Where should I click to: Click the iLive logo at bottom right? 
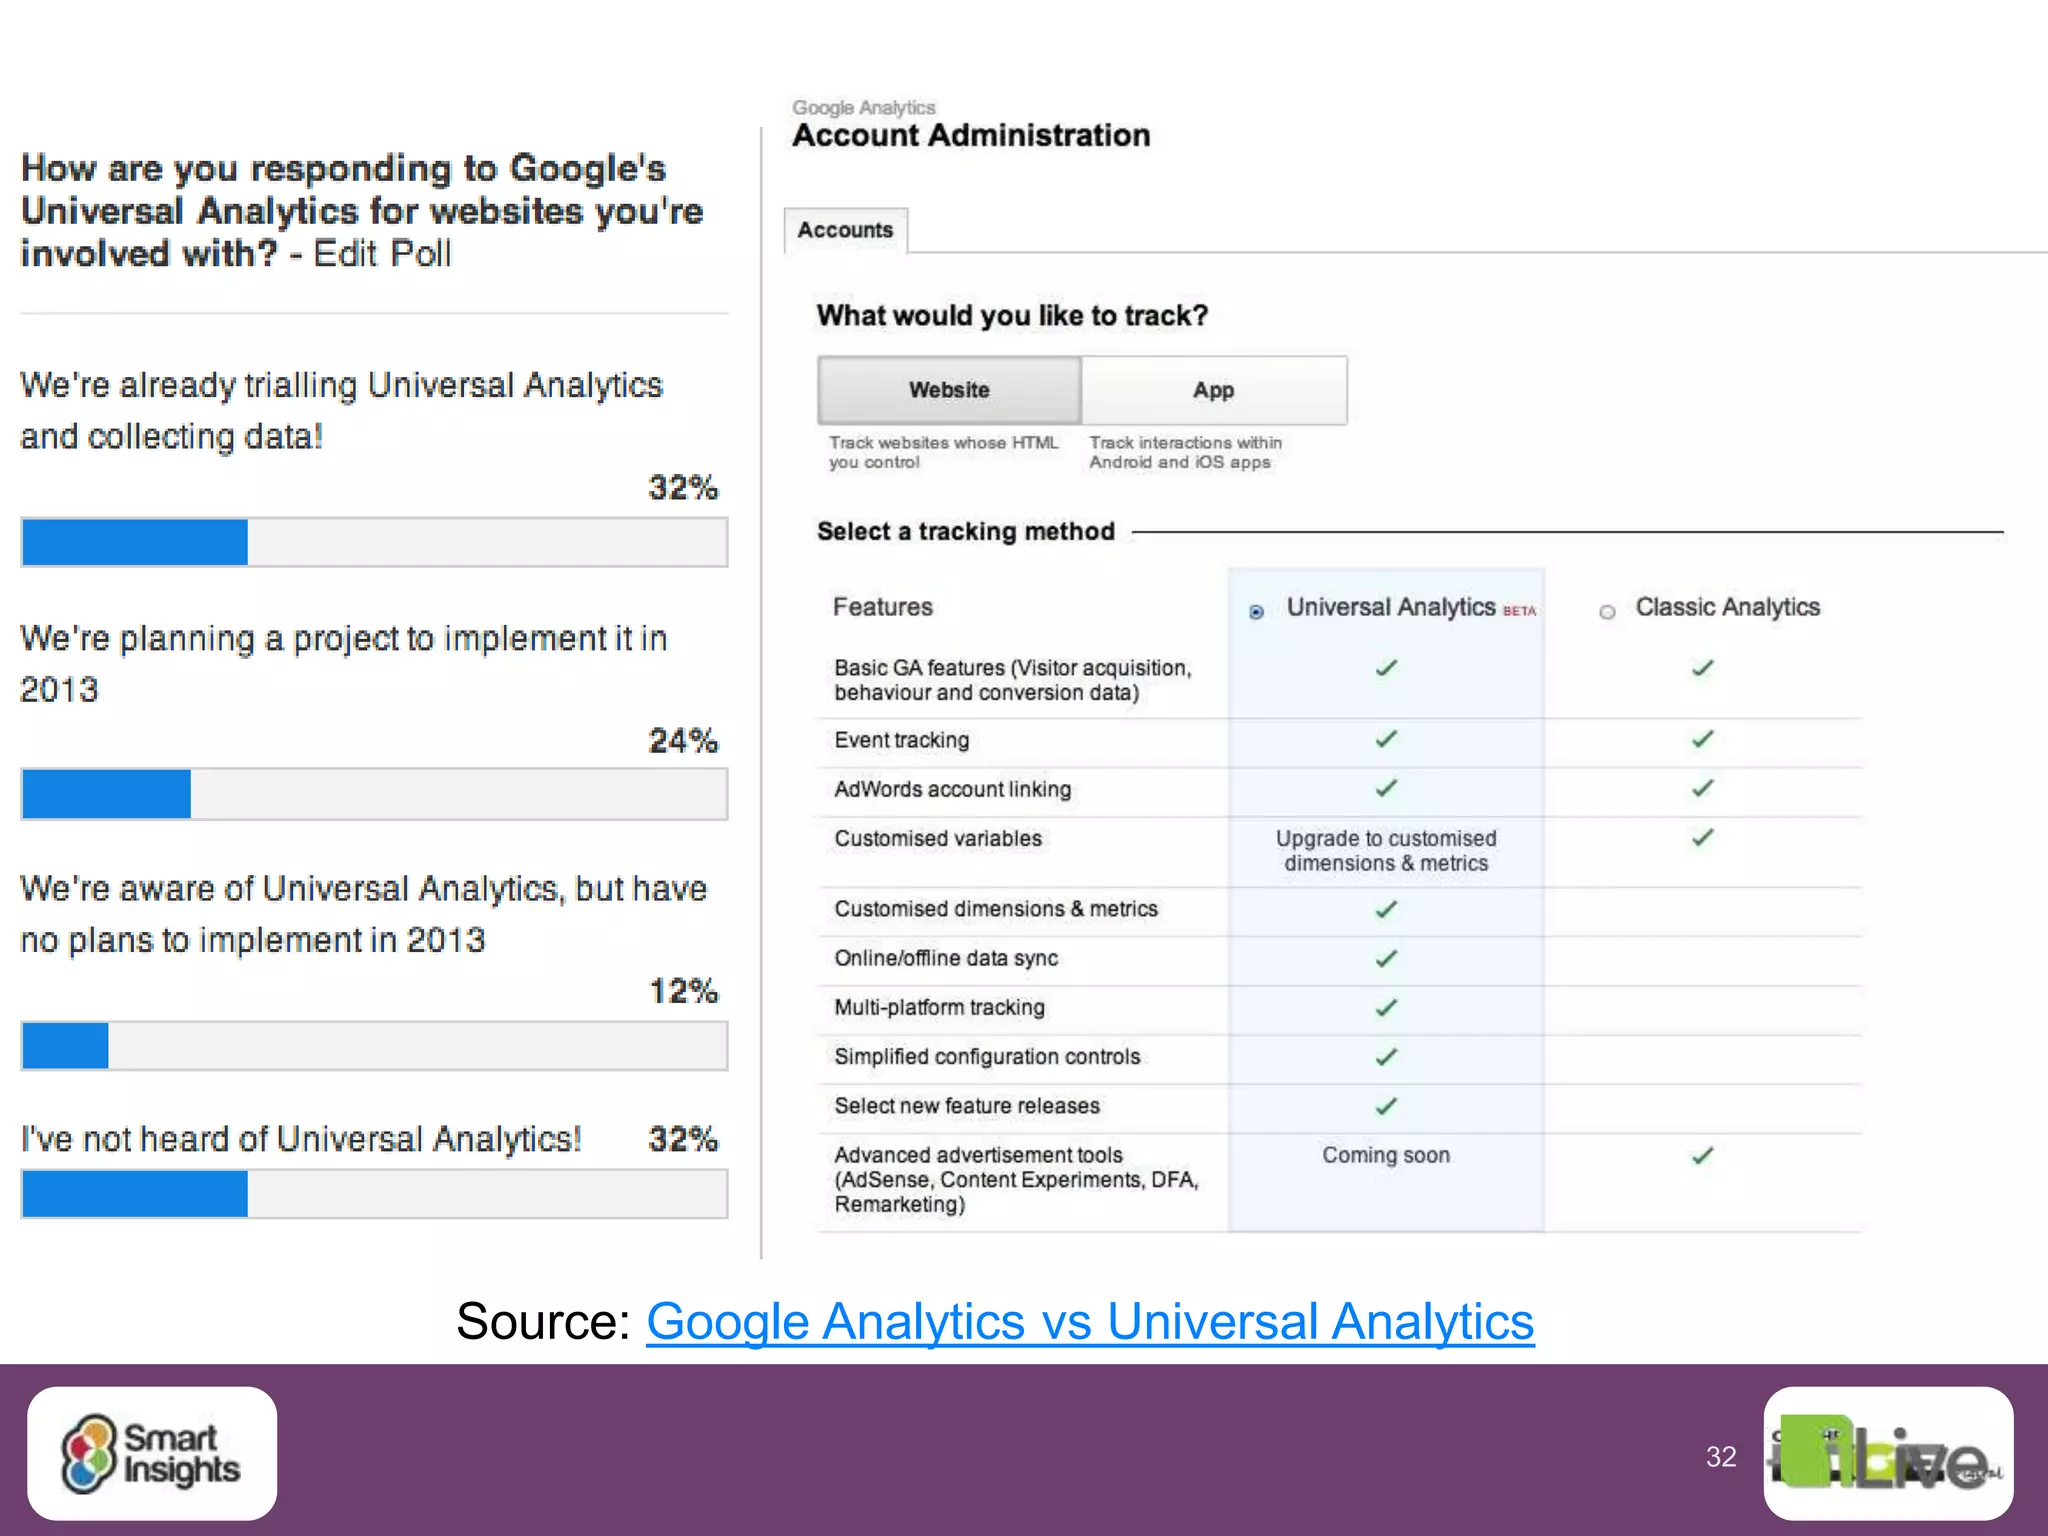tap(1888, 1453)
